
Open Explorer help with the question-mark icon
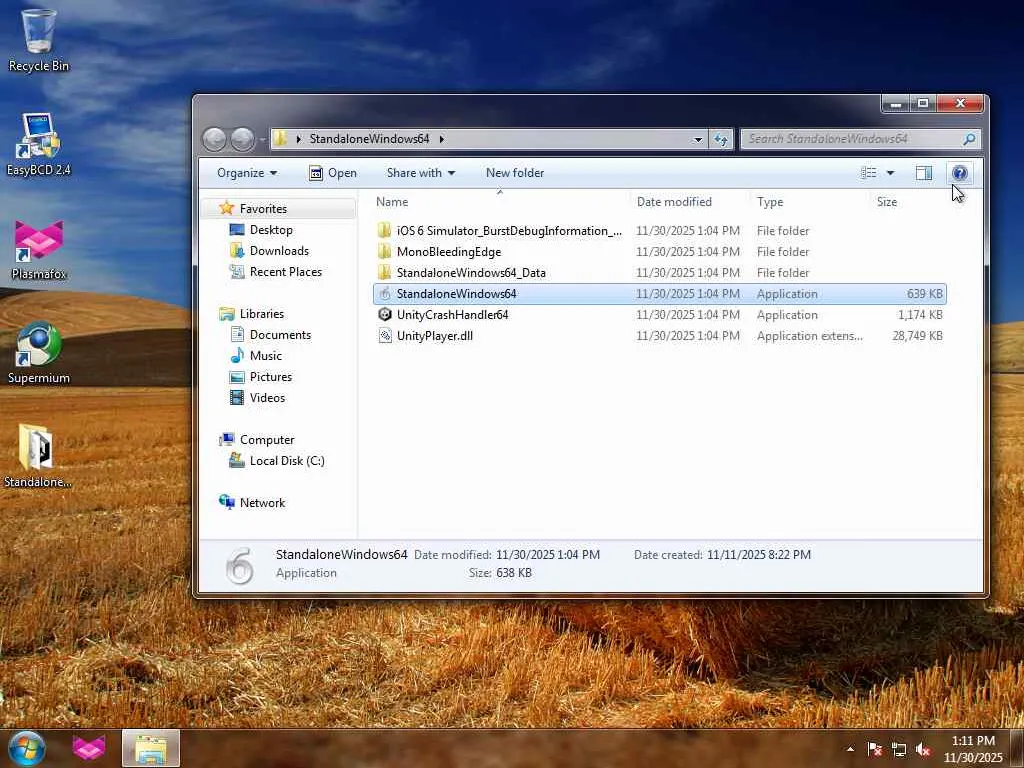pos(959,173)
